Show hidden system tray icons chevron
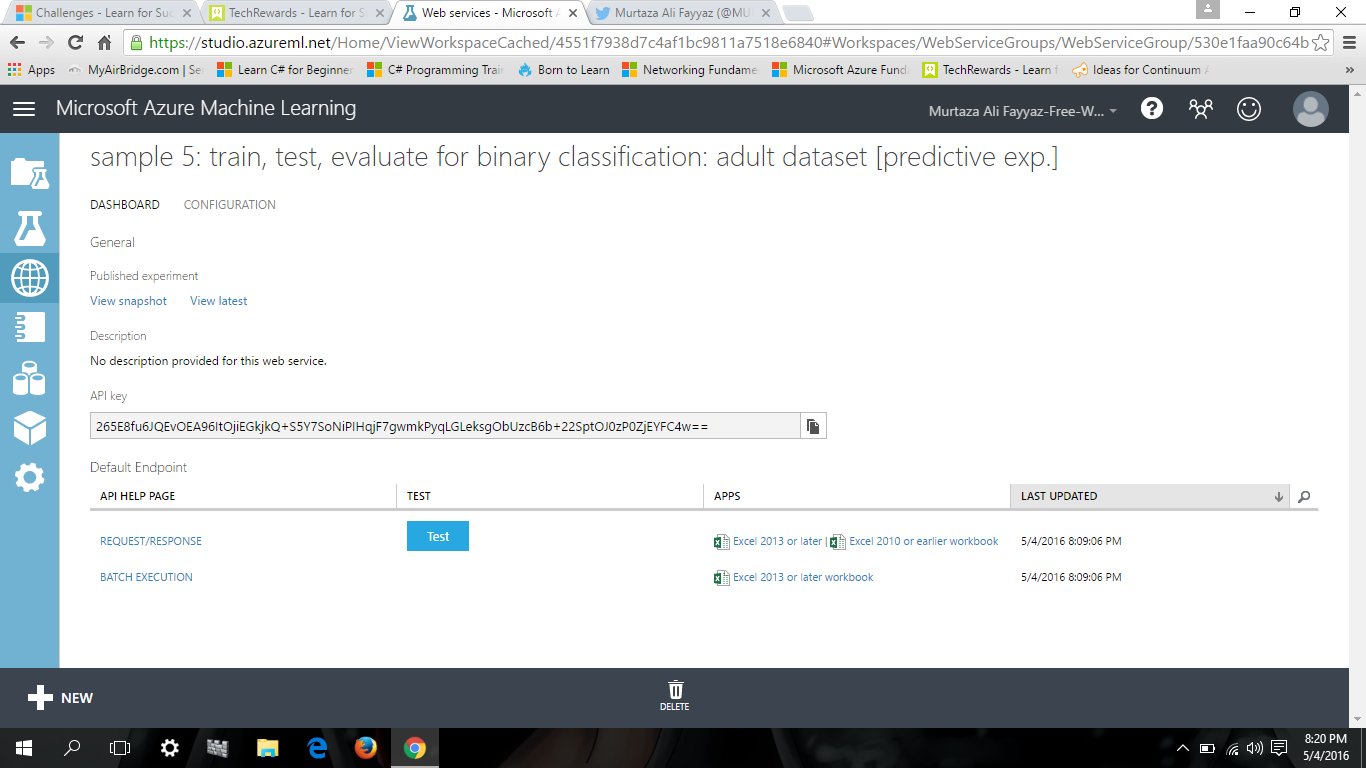Screen dimensions: 1366x768 1184,748
